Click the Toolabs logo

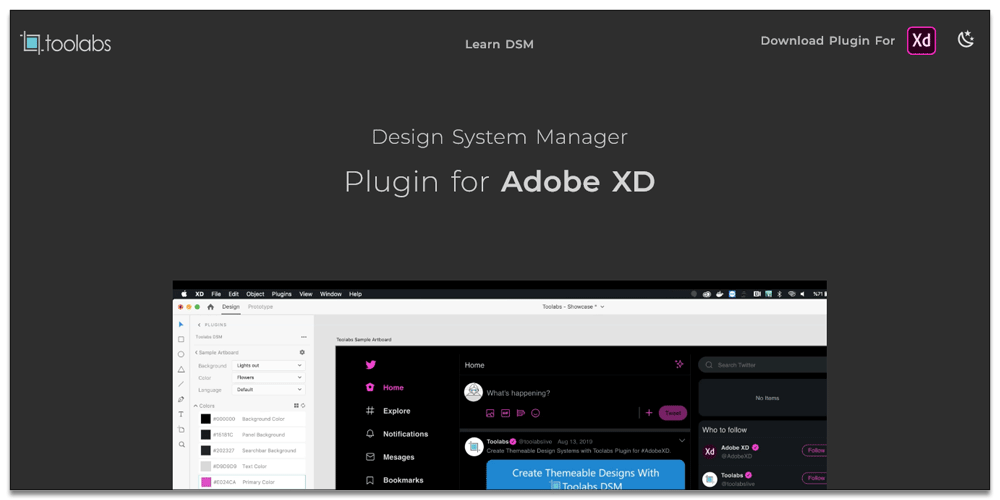point(66,42)
